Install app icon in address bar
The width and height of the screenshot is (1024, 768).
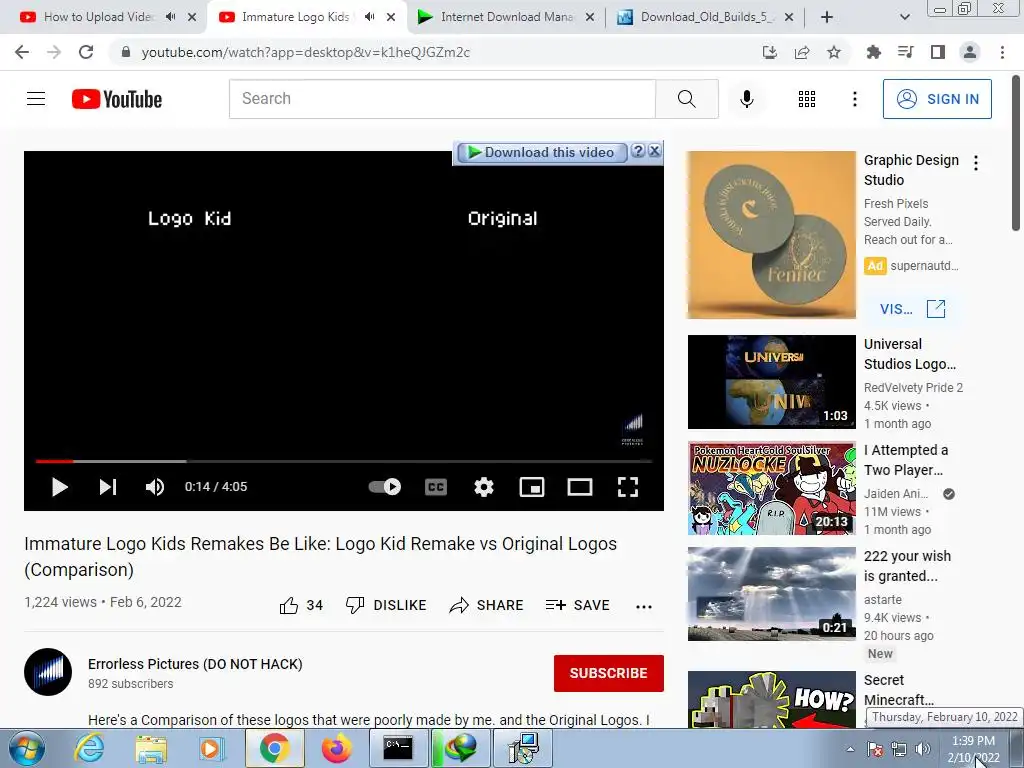click(x=769, y=52)
